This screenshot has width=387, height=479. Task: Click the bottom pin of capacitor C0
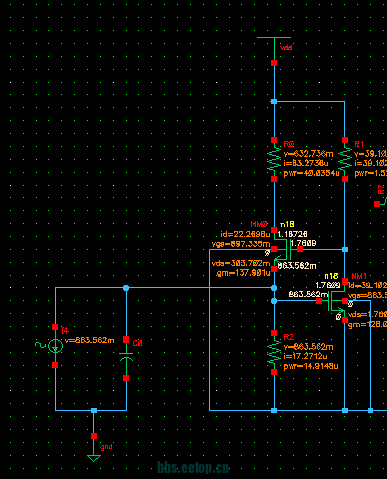click(x=126, y=378)
